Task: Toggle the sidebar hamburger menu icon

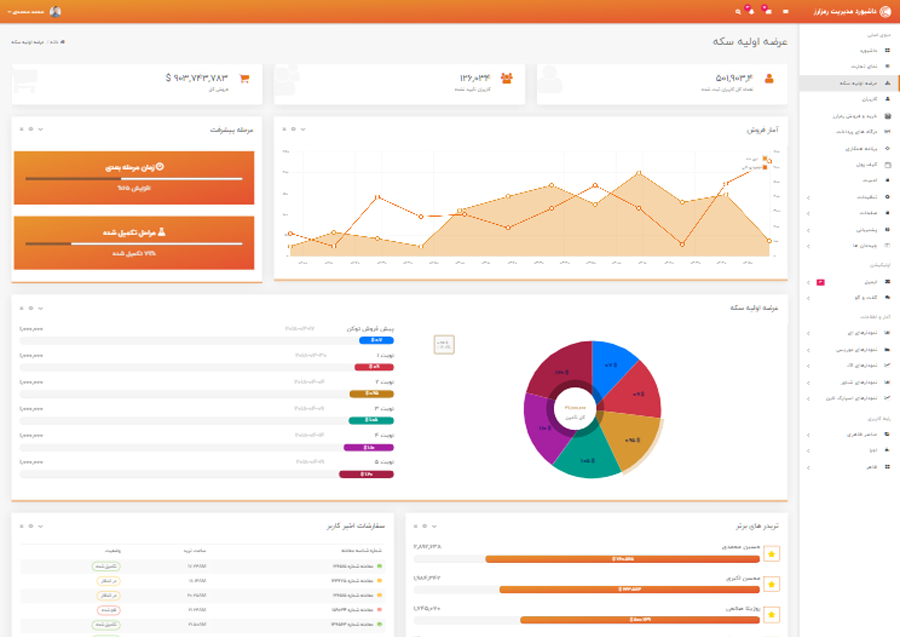Action: tap(785, 11)
